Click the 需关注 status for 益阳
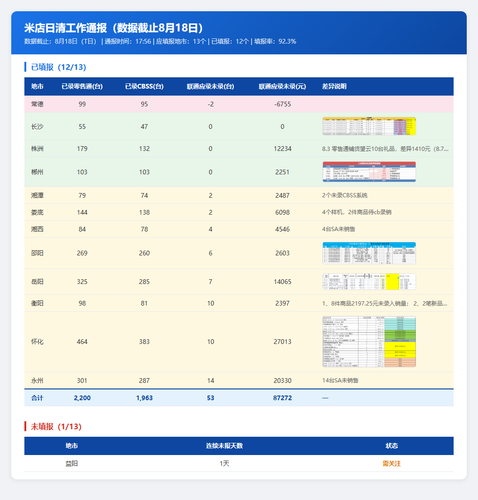478x500 pixels. tap(392, 464)
